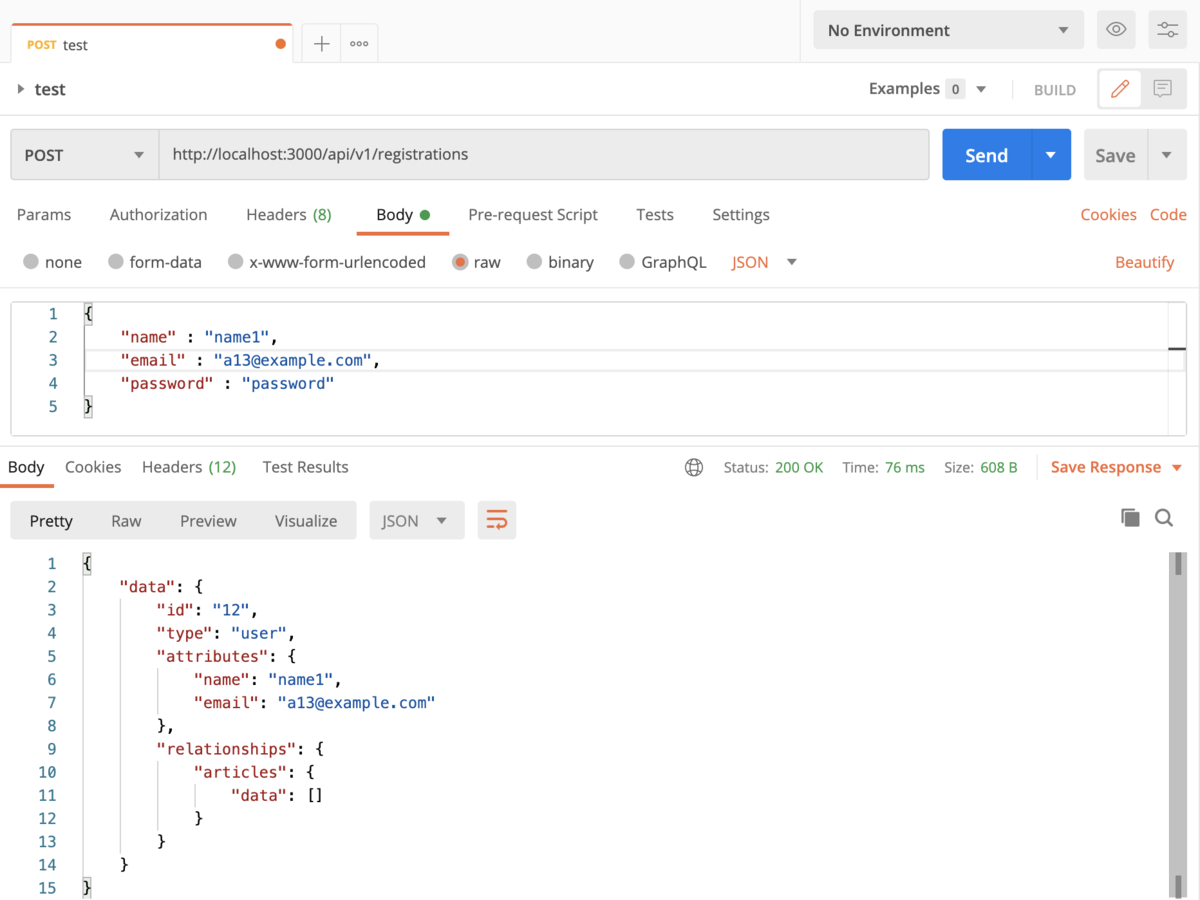Open environment quick look with the eye icon

pos(1116,29)
